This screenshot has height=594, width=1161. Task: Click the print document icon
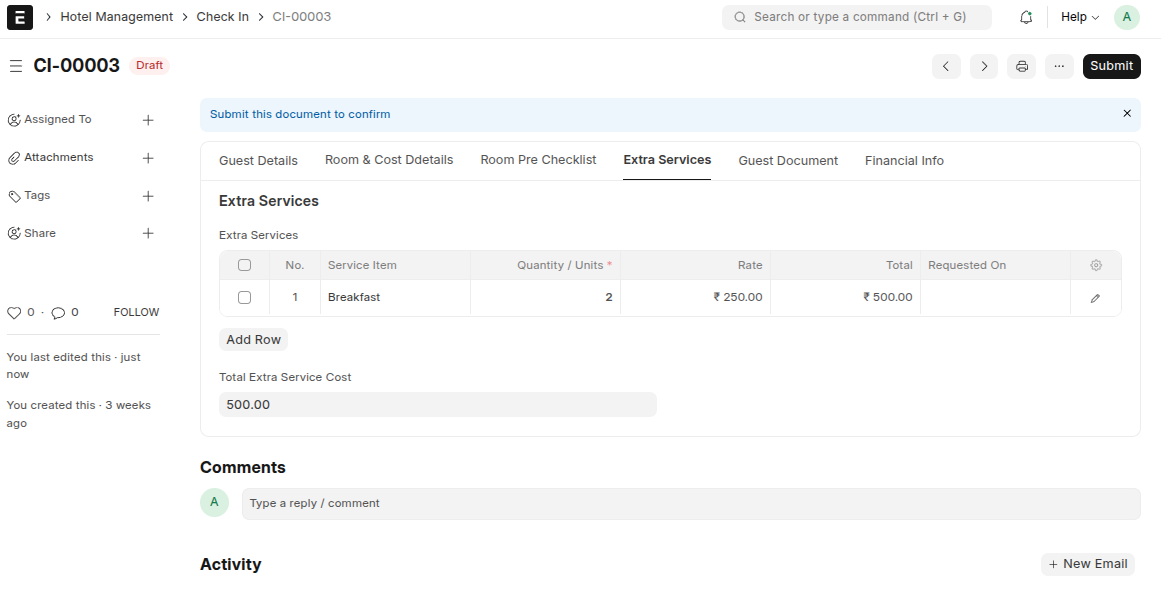[1021, 66]
